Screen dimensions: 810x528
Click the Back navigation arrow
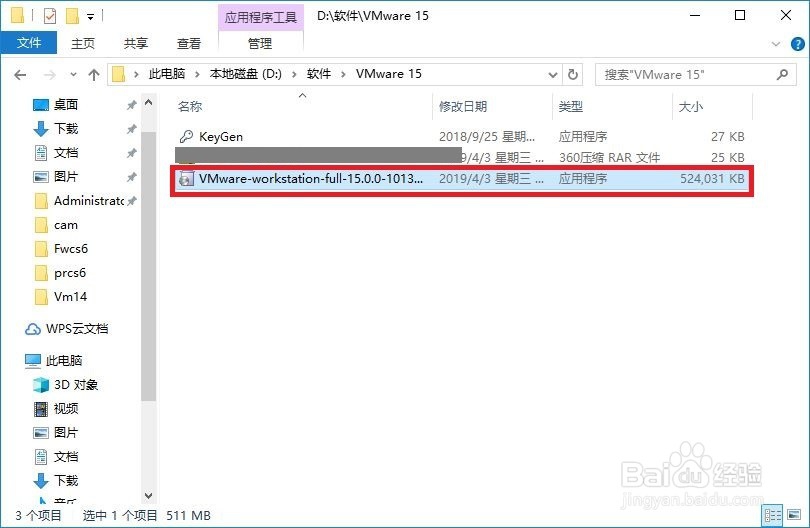(20, 75)
